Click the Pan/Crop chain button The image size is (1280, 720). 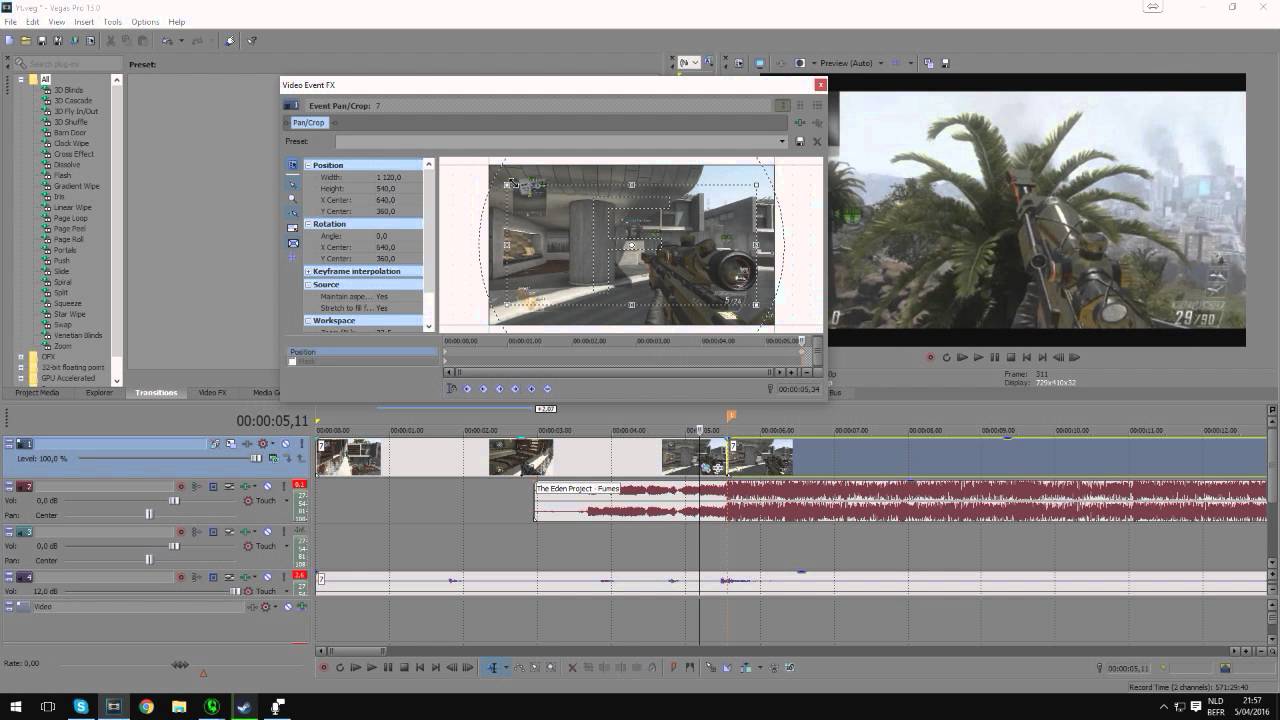click(x=308, y=123)
